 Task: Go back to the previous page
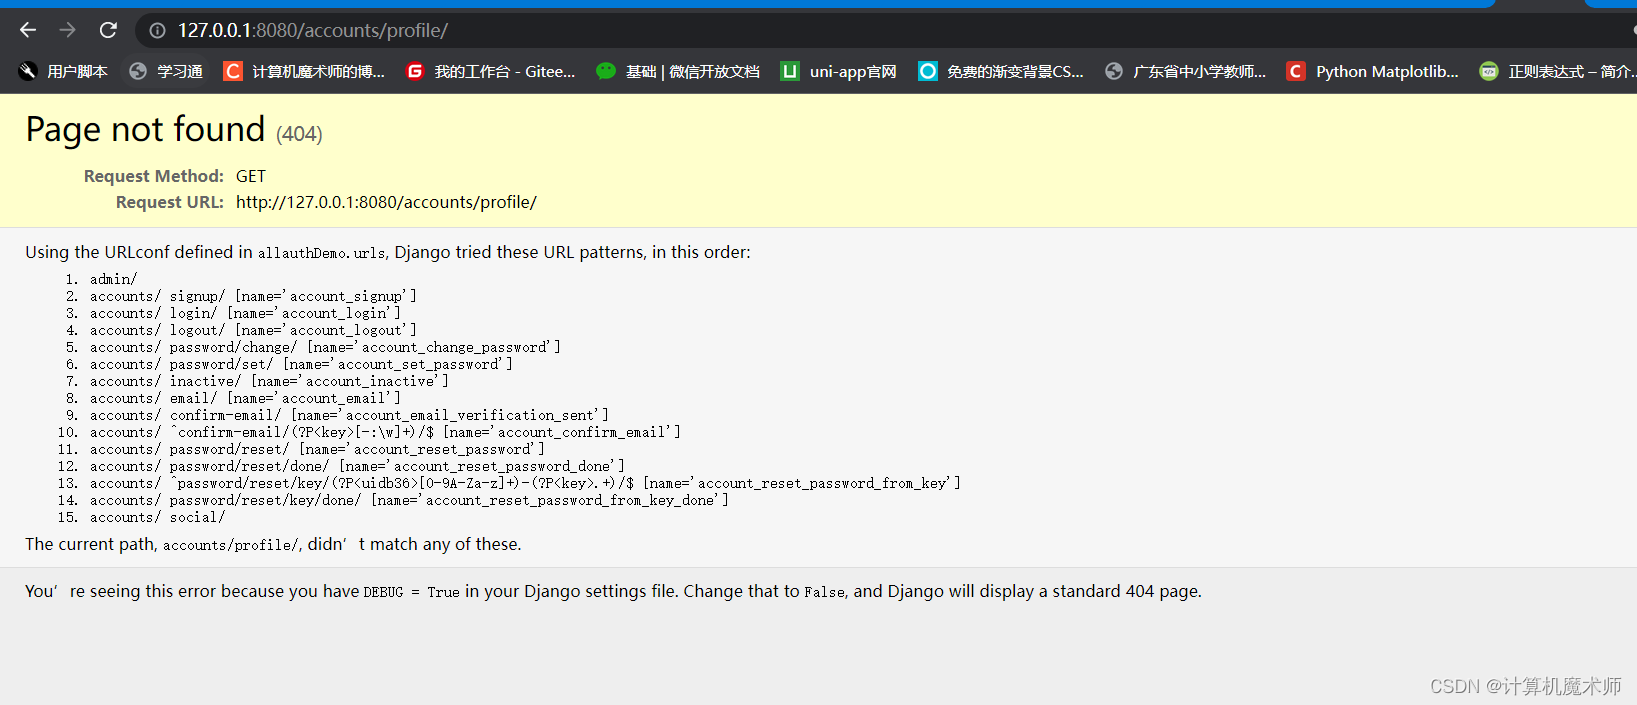(x=28, y=30)
